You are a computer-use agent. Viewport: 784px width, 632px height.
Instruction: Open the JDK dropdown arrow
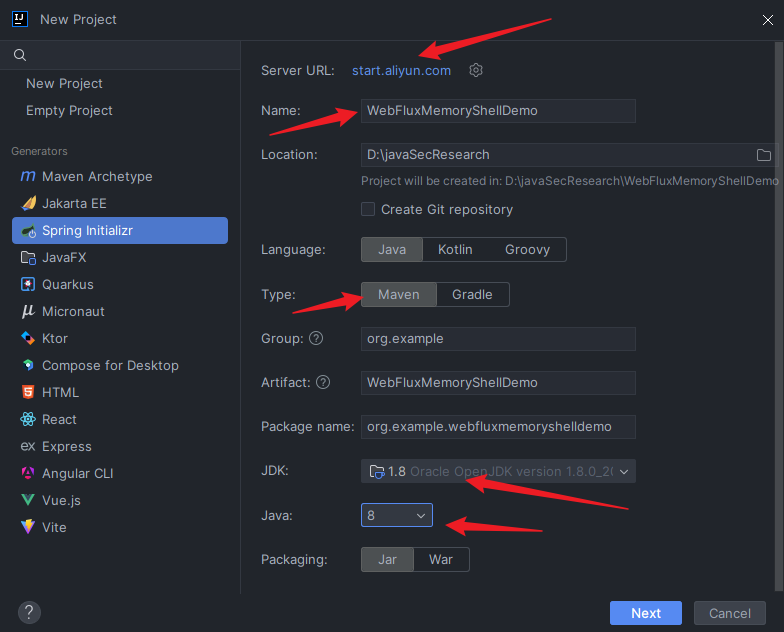coord(624,472)
